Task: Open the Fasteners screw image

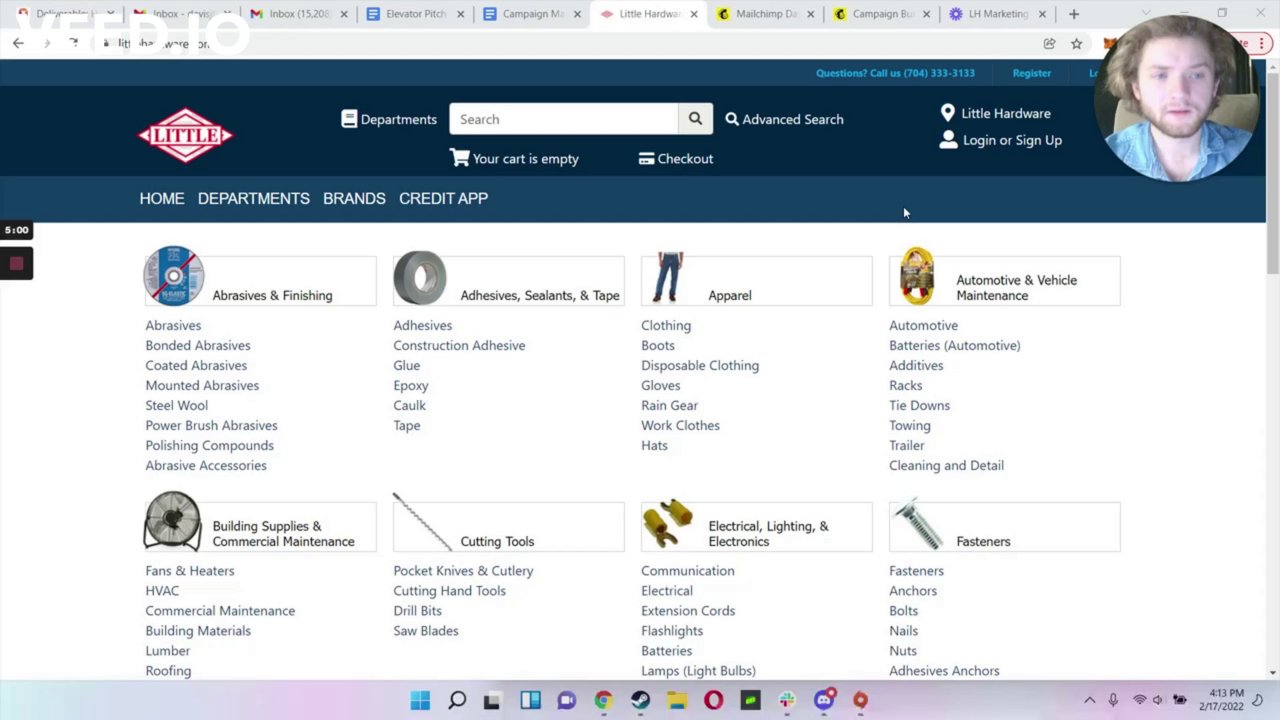Action: 917,525
